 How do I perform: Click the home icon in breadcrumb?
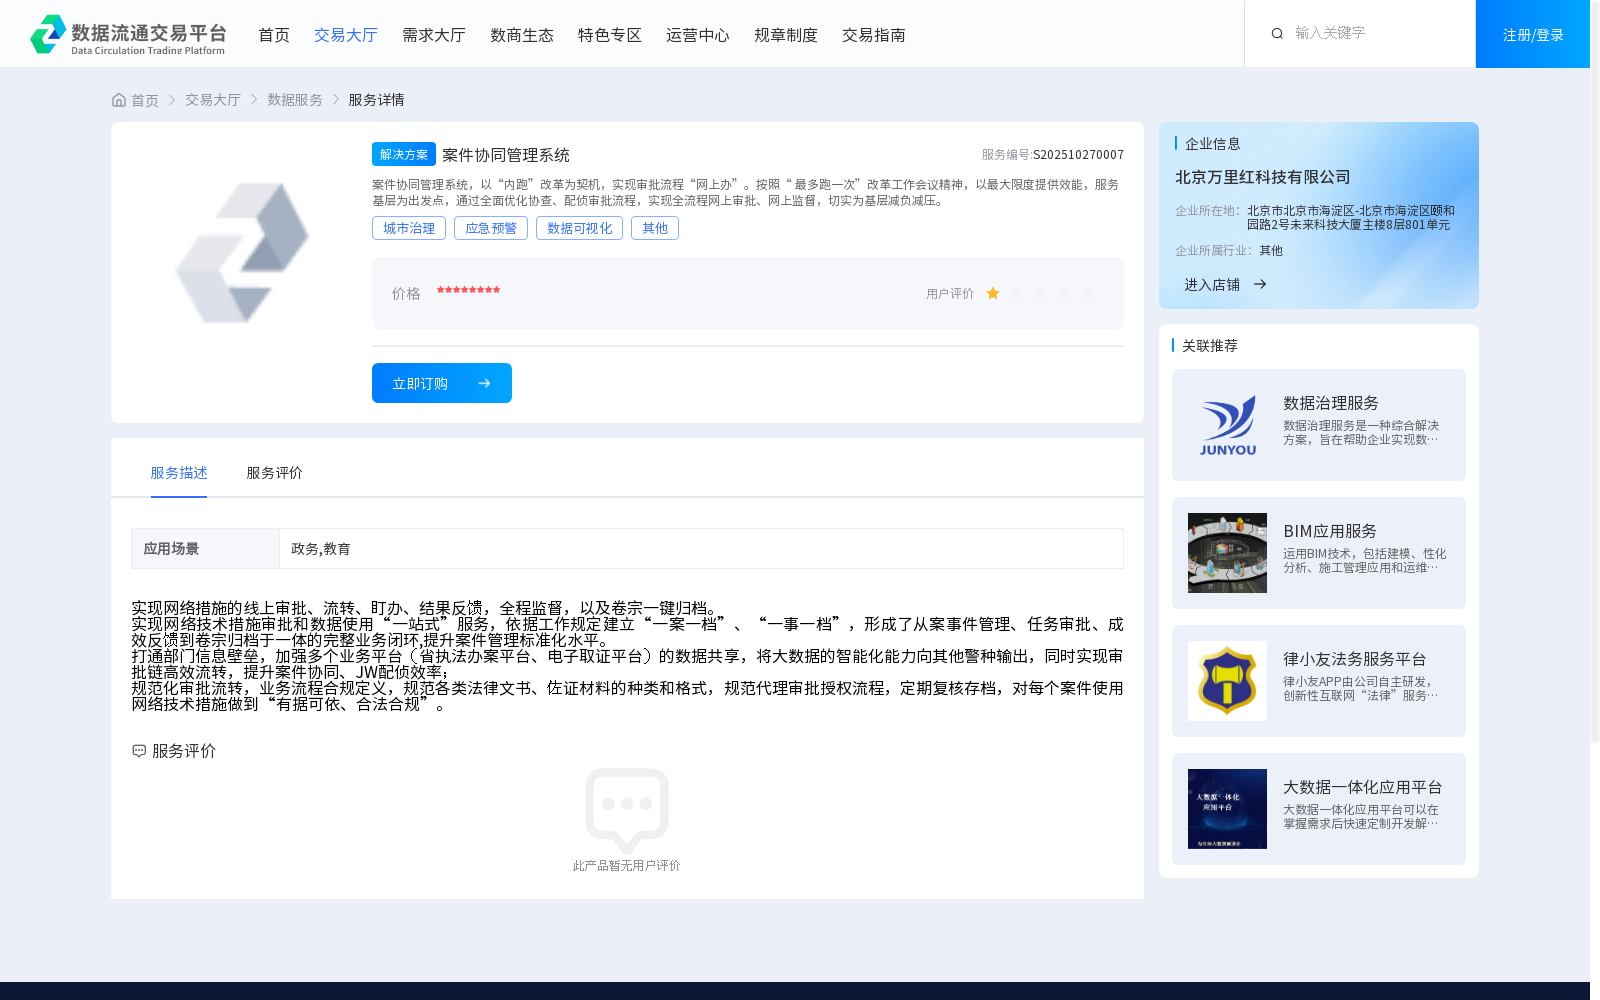[x=119, y=100]
